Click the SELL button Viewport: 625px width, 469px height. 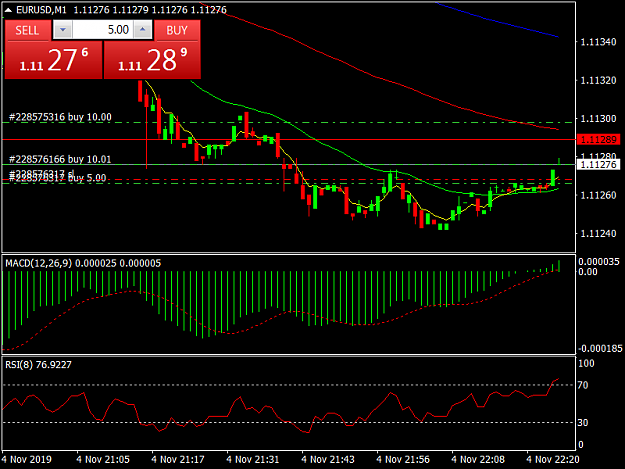point(28,30)
